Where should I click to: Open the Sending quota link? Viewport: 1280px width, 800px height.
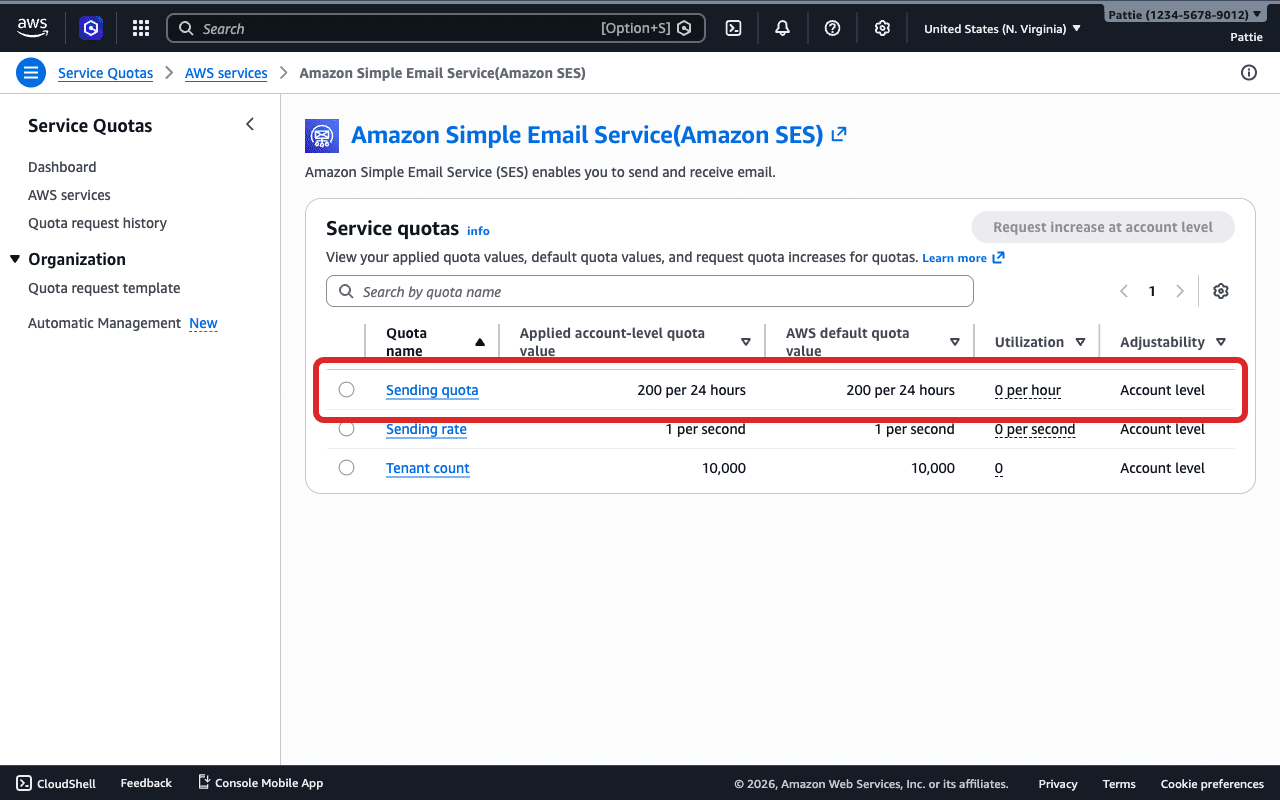point(432,390)
